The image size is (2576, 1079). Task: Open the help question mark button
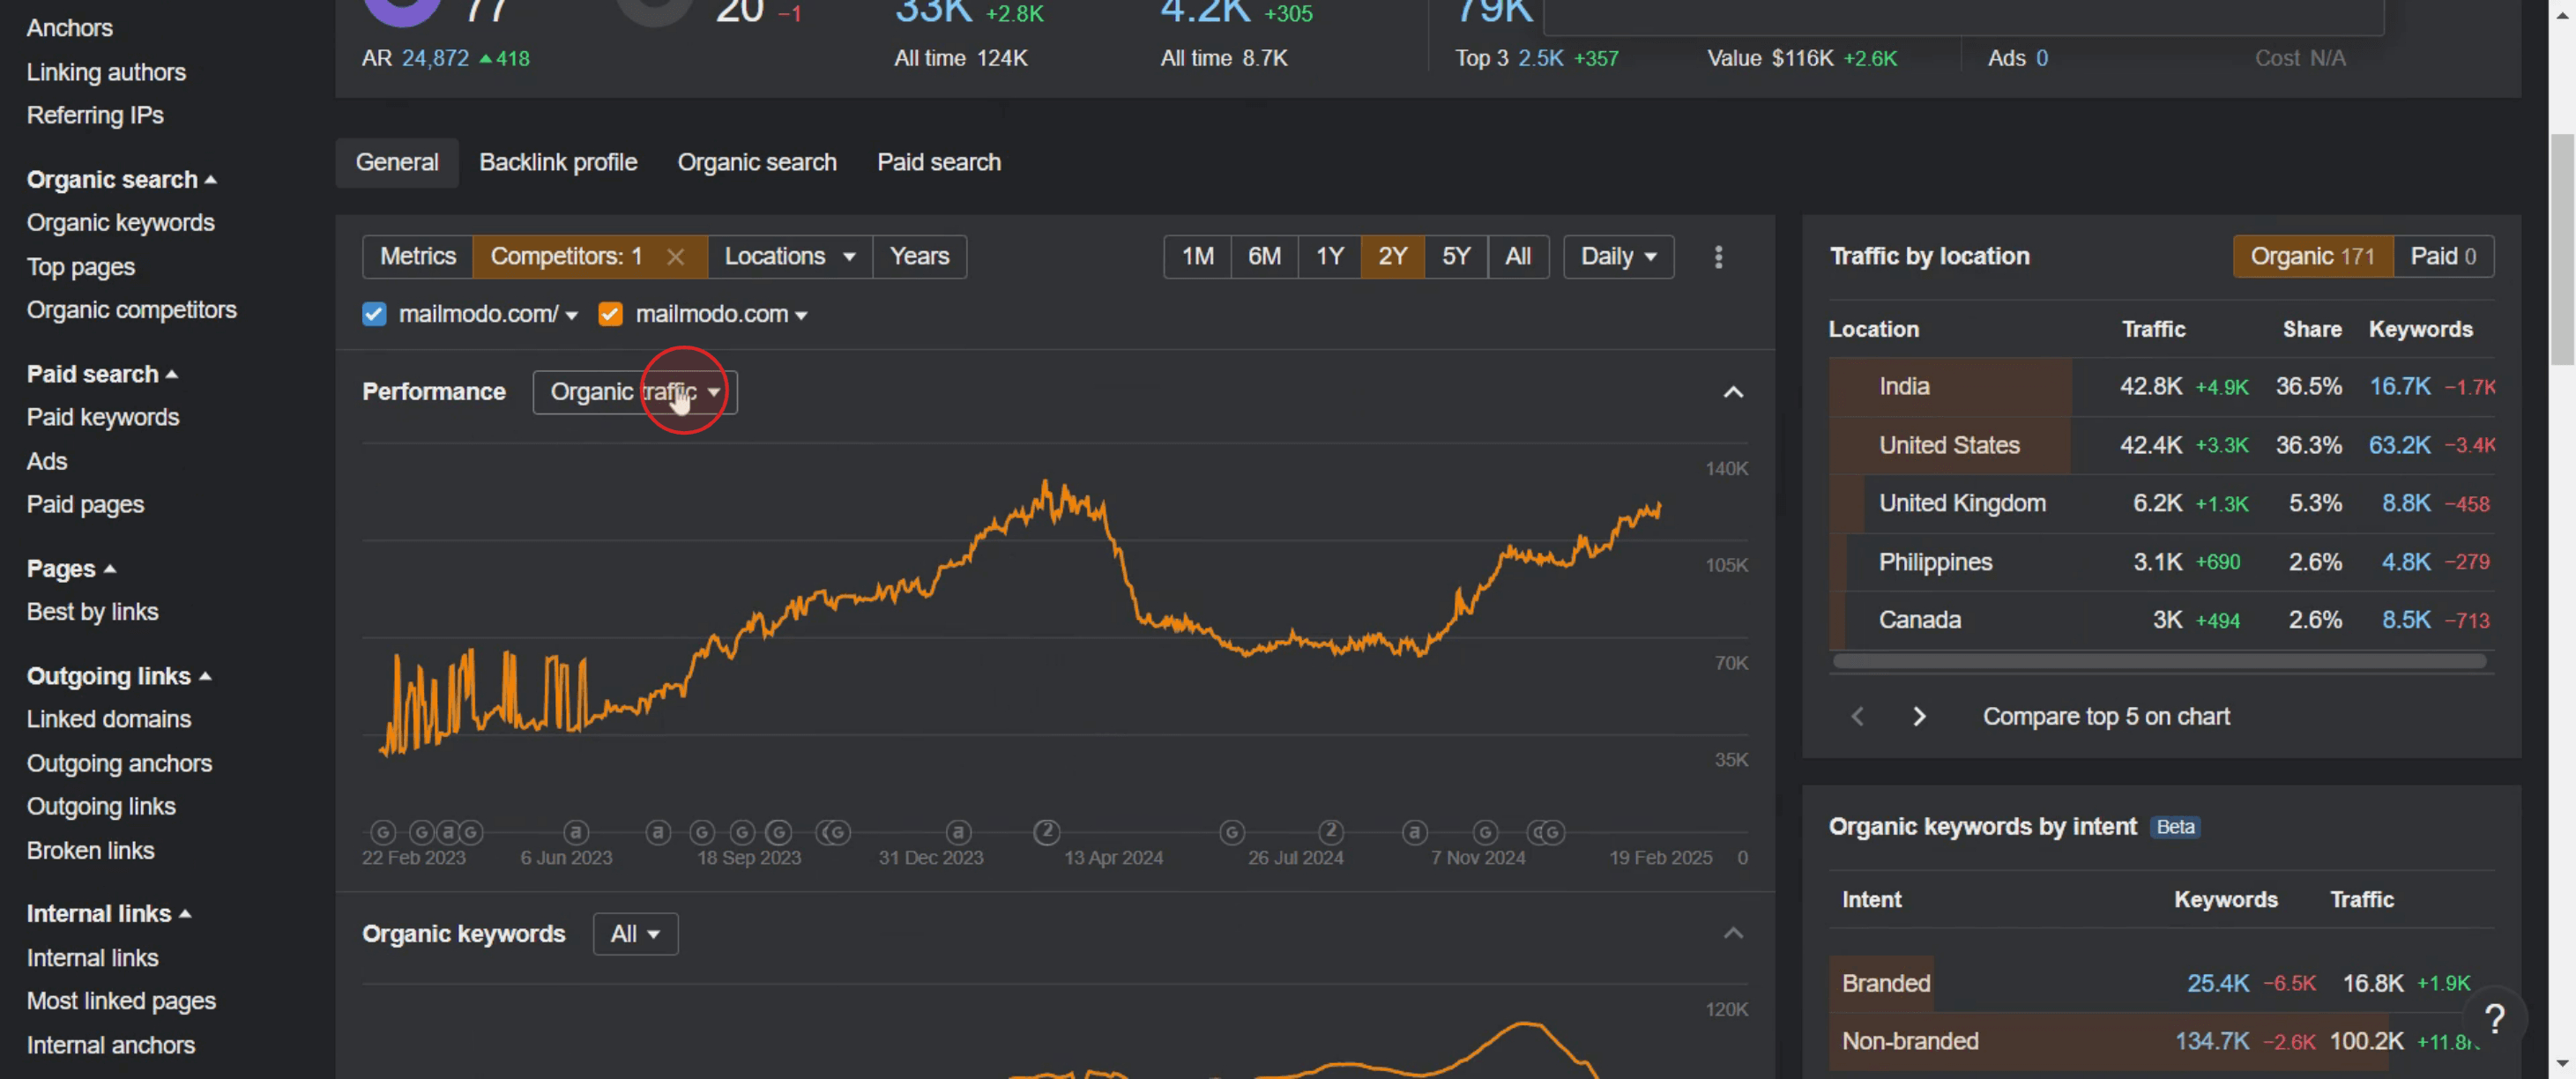[2494, 1019]
